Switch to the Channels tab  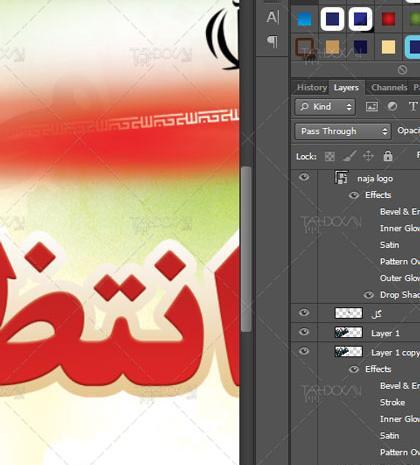tap(389, 88)
